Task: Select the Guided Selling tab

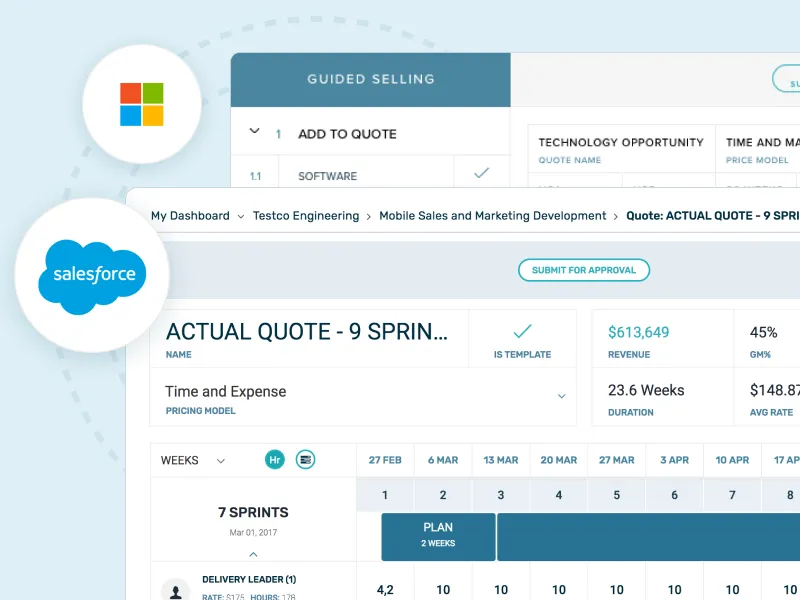Action: tap(370, 80)
